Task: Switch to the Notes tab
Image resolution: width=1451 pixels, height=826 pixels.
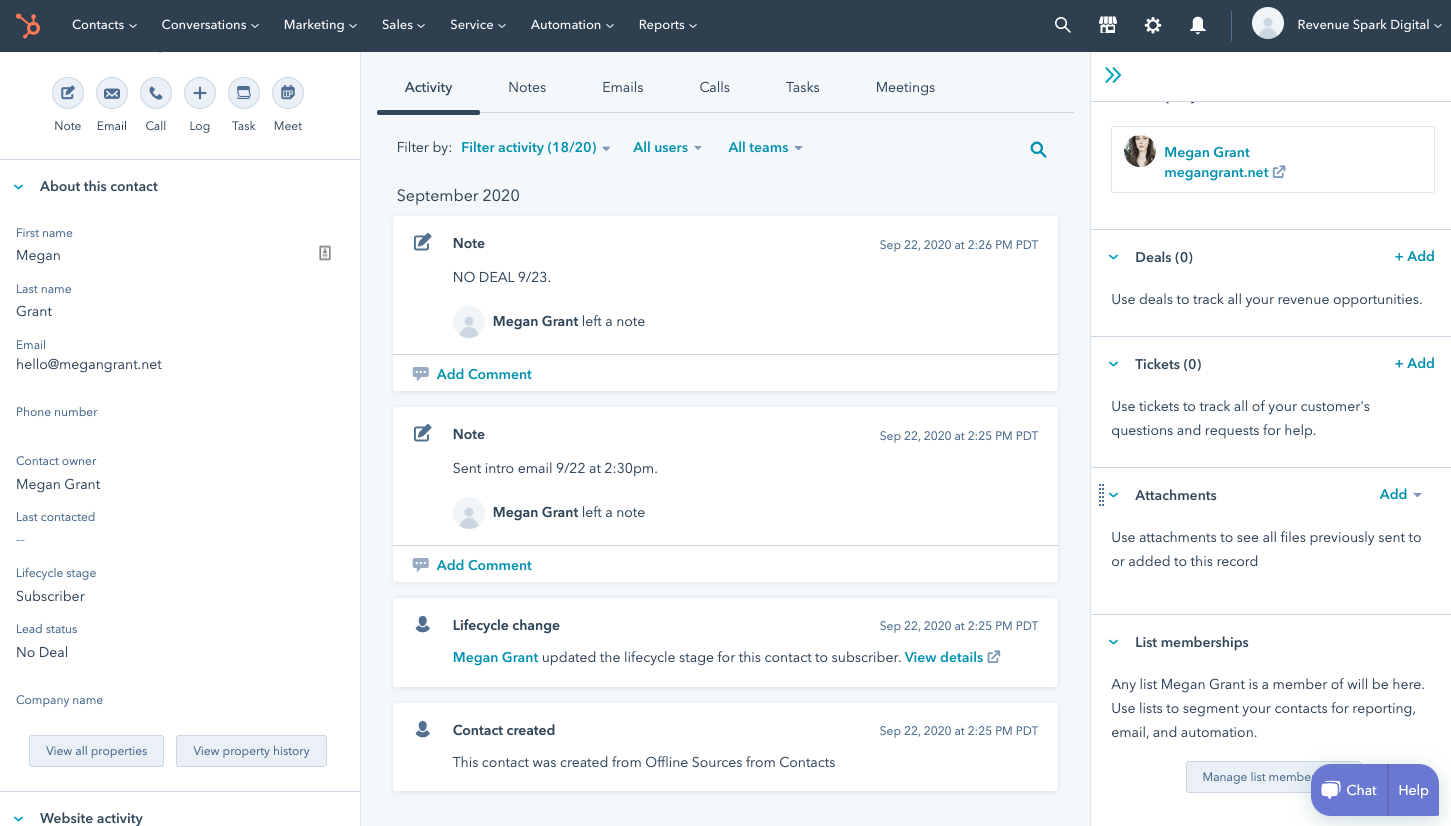Action: [527, 87]
